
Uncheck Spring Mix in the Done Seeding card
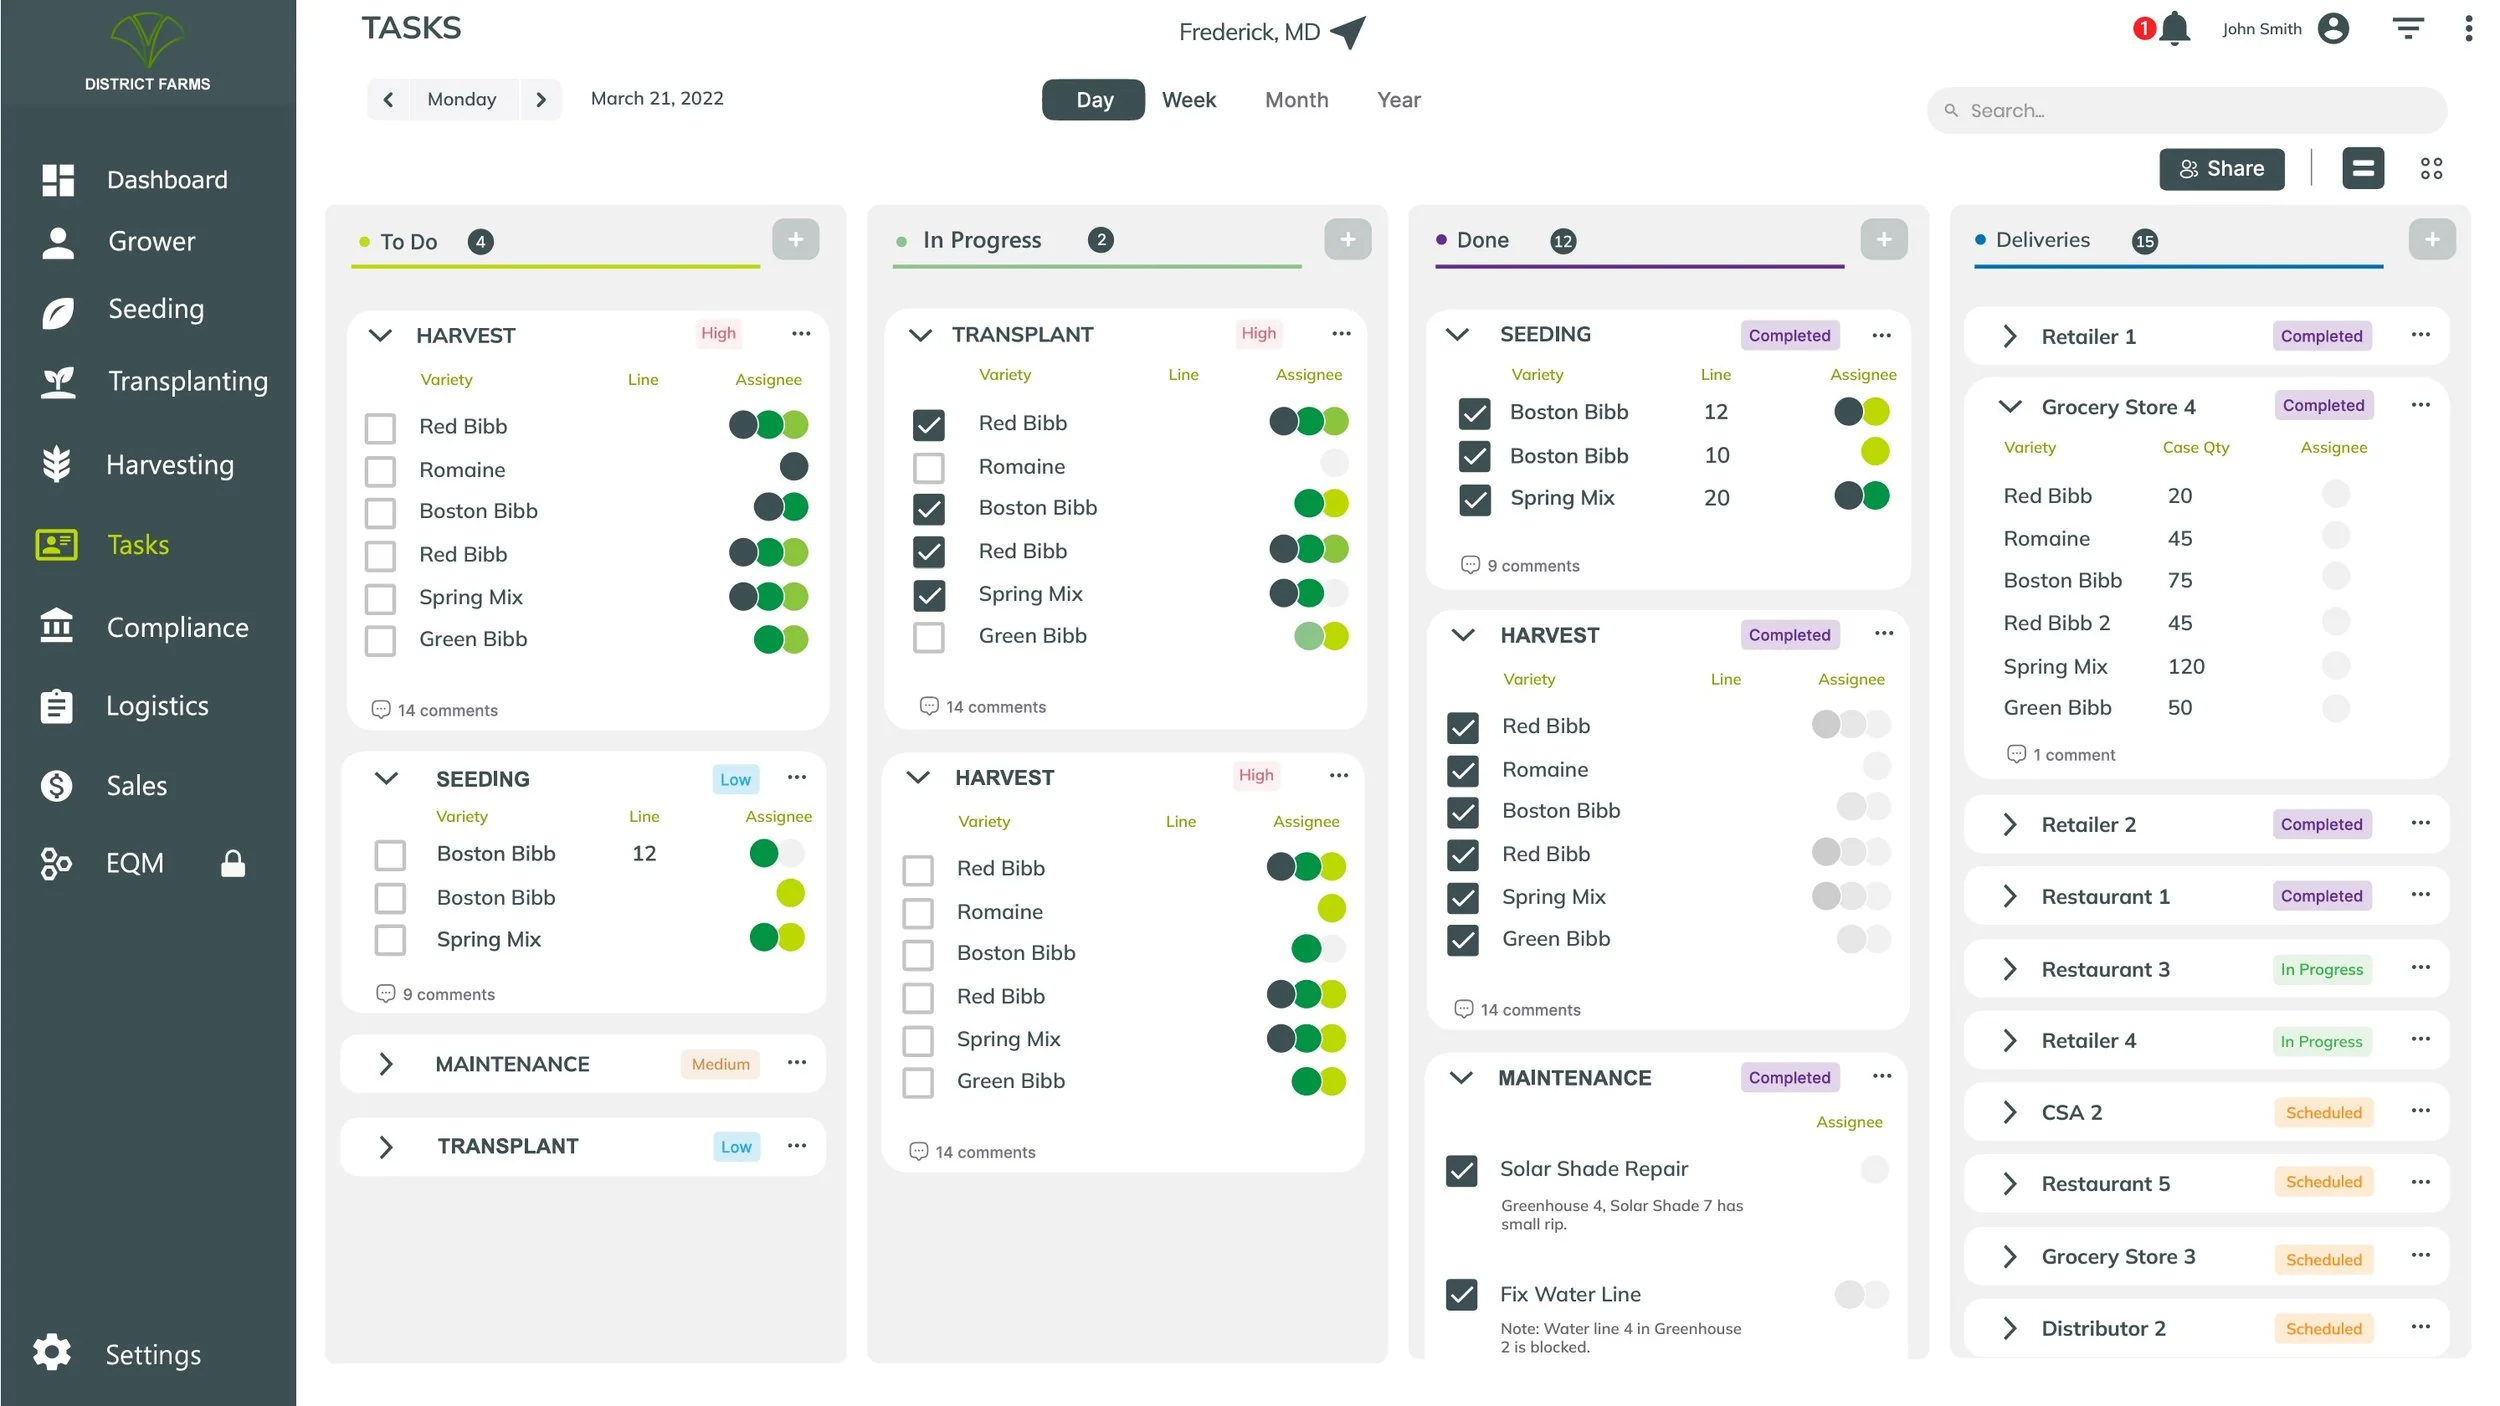[1474, 499]
